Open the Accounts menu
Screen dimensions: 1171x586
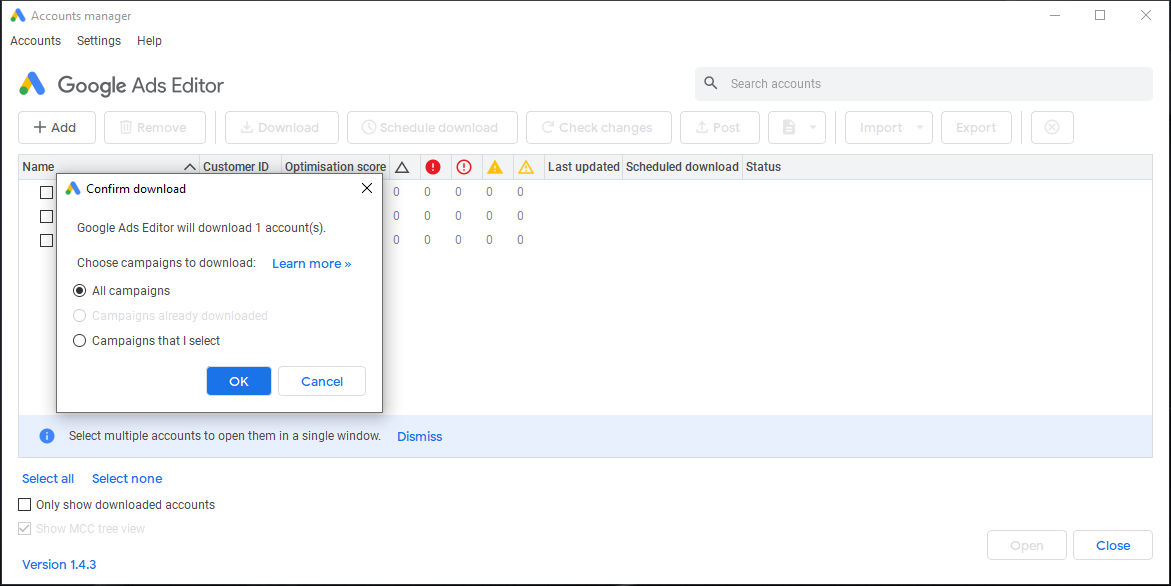pyautogui.click(x=35, y=40)
